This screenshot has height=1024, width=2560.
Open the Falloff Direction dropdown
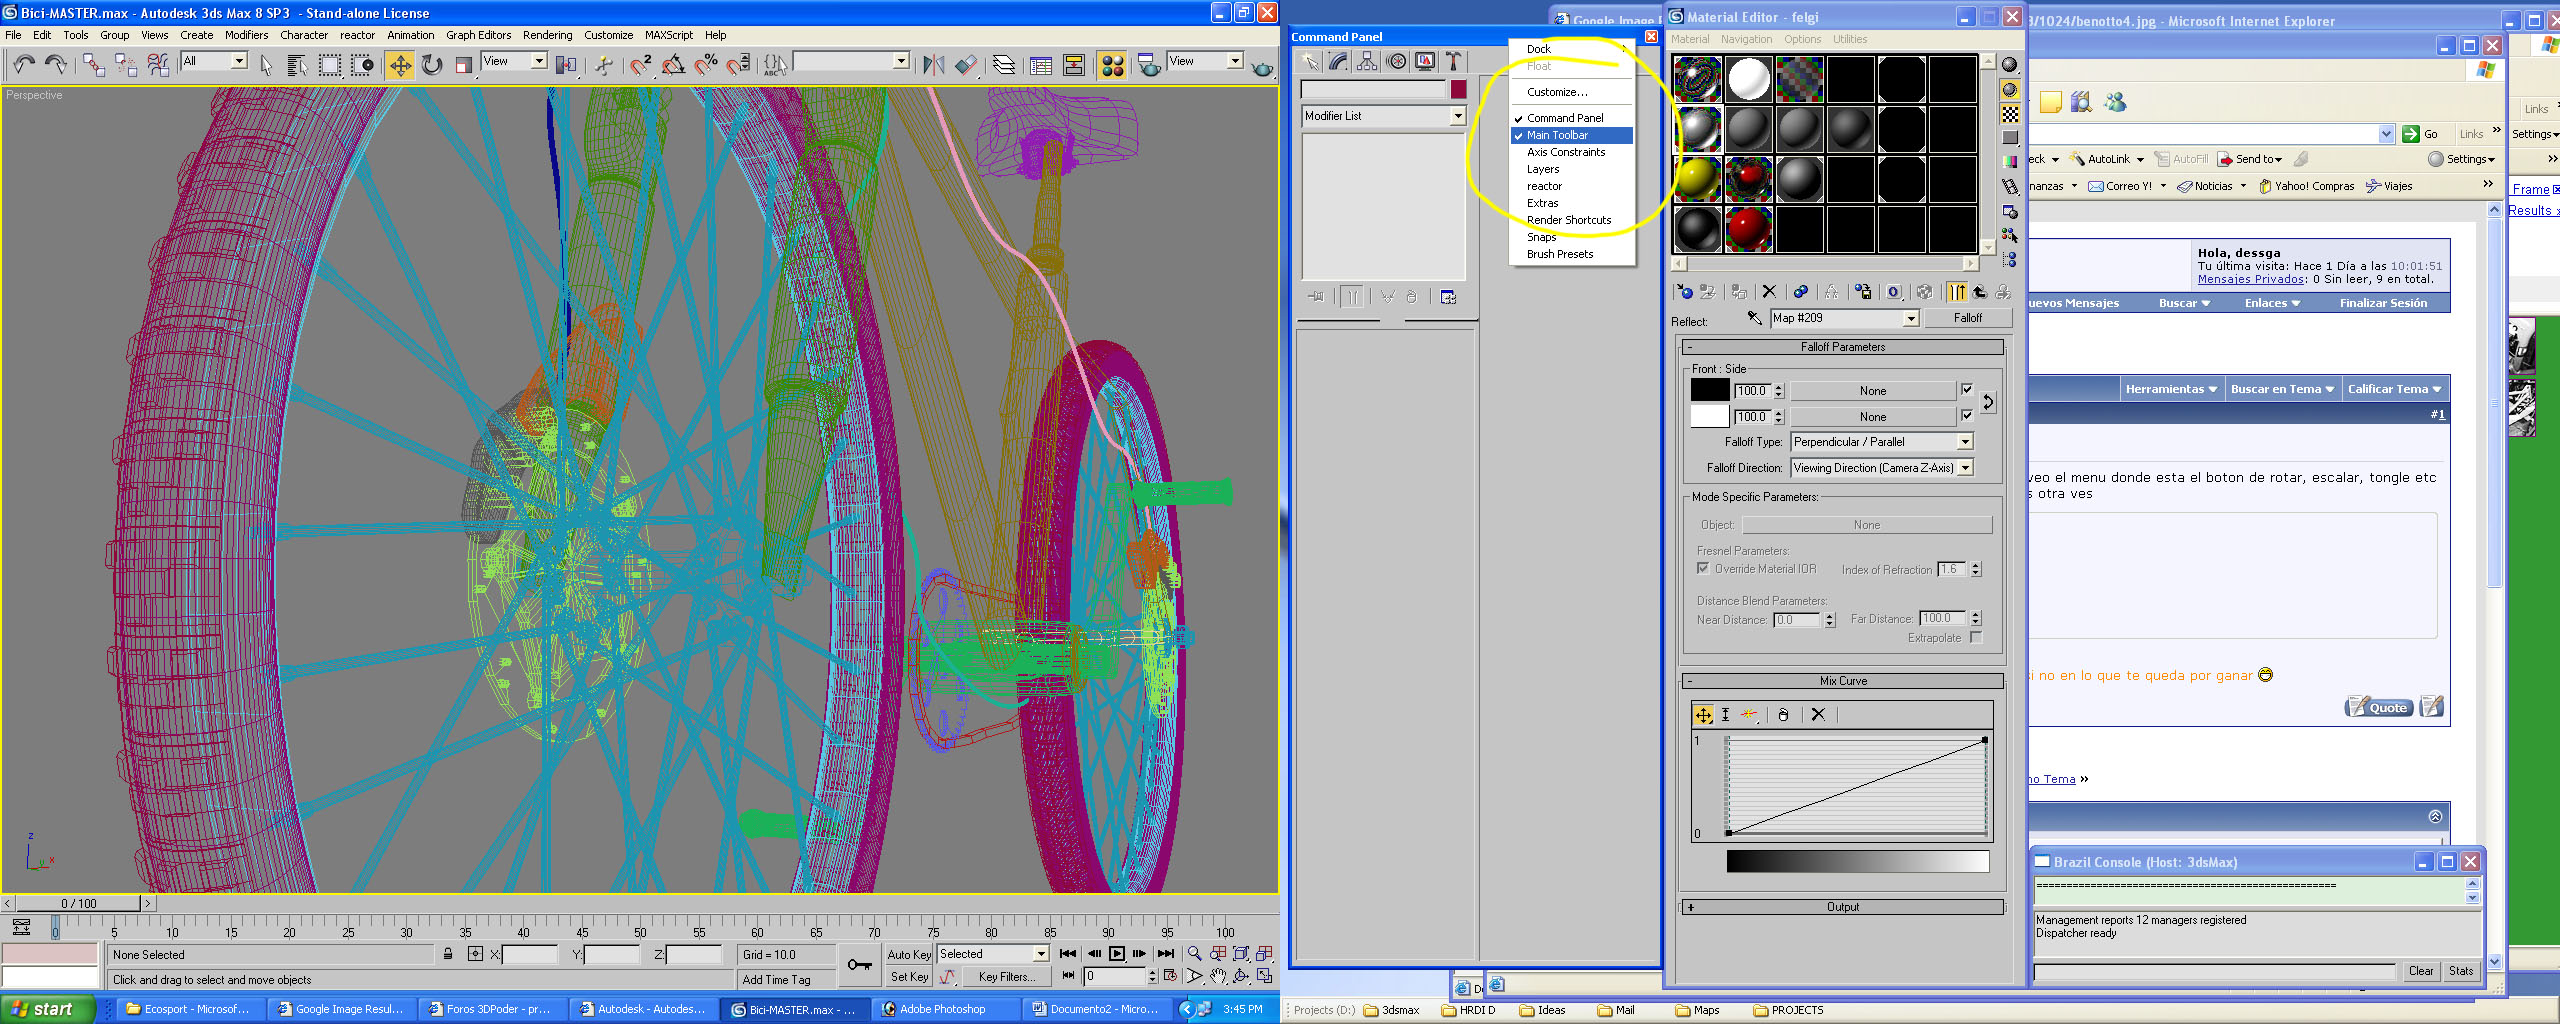pyautogui.click(x=1882, y=468)
